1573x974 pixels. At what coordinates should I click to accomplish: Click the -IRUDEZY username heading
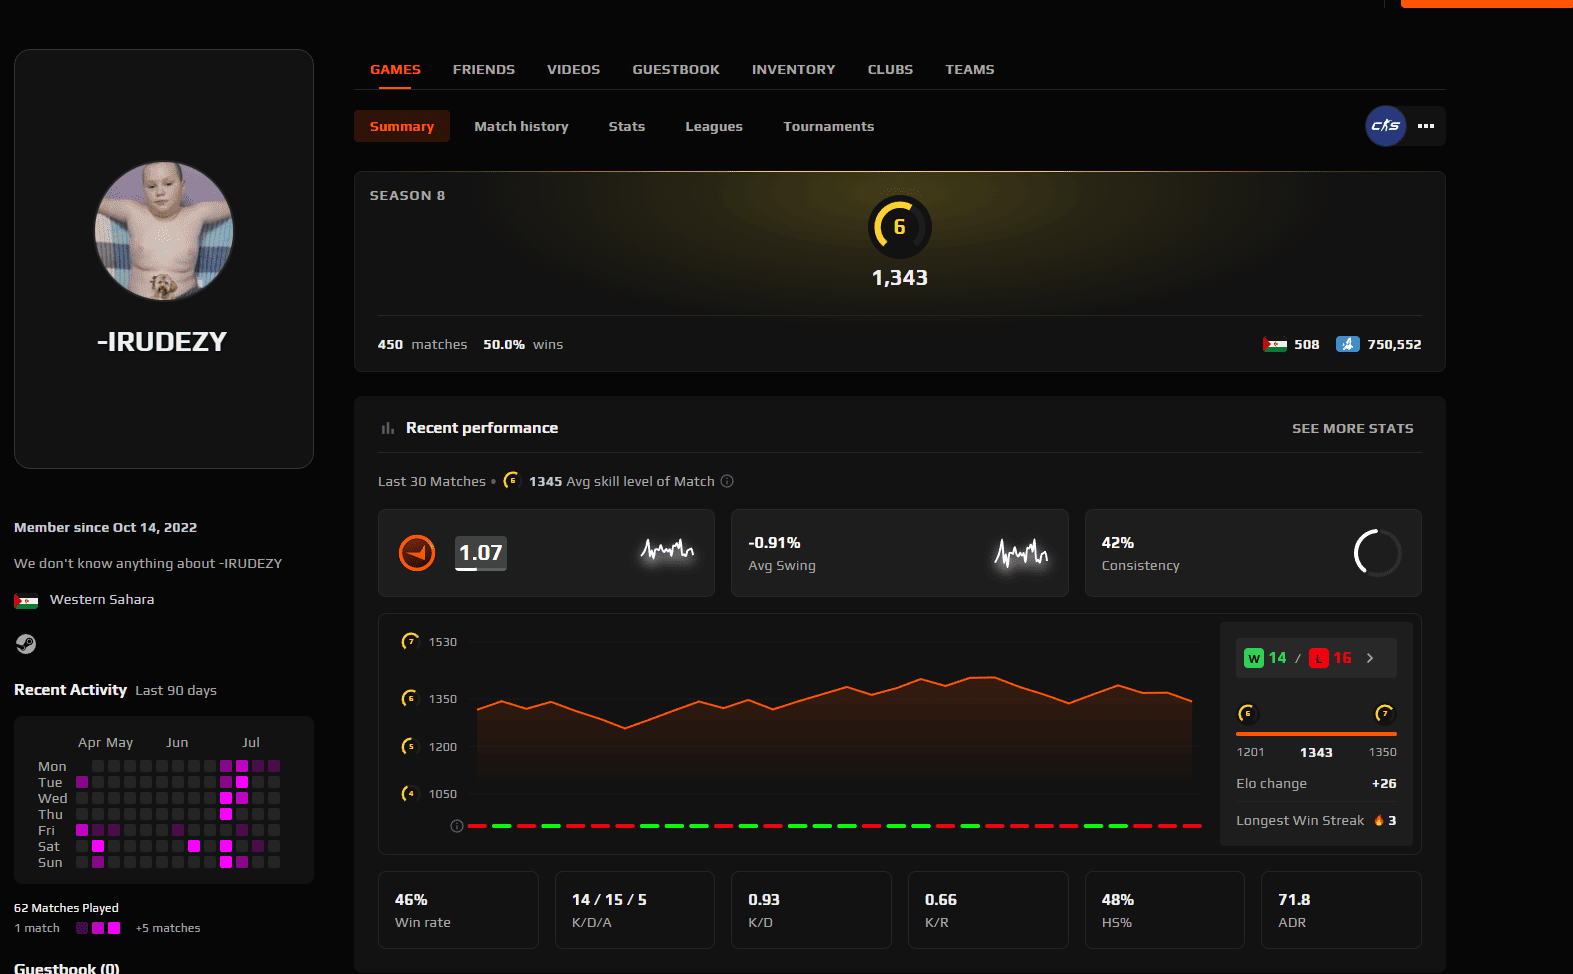[x=162, y=342]
